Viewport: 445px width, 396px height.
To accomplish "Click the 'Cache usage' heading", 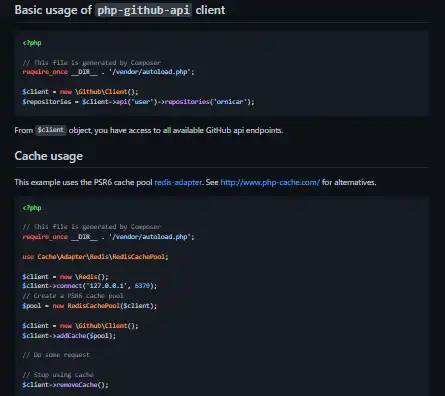I will point(49,156).
